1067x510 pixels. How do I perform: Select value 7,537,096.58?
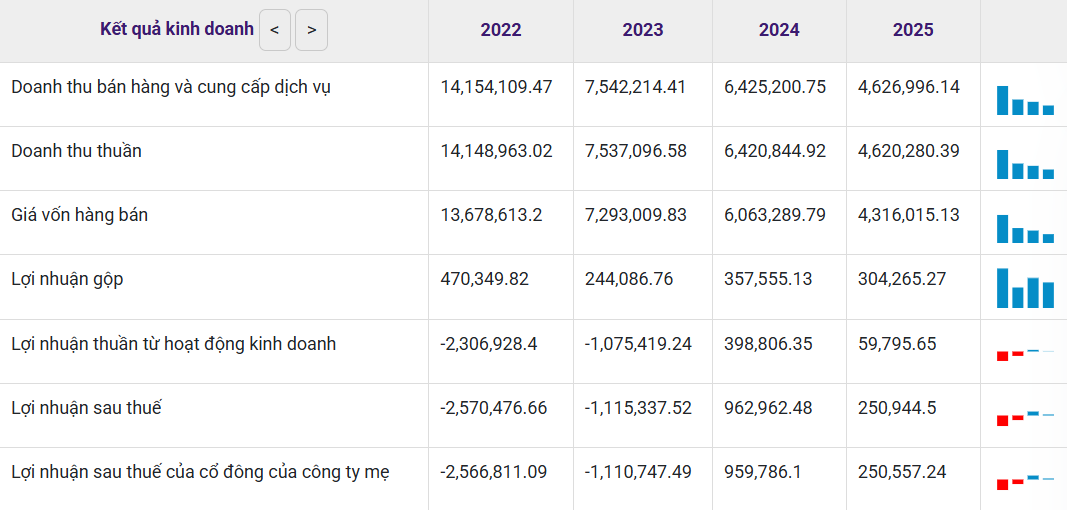coord(636,151)
